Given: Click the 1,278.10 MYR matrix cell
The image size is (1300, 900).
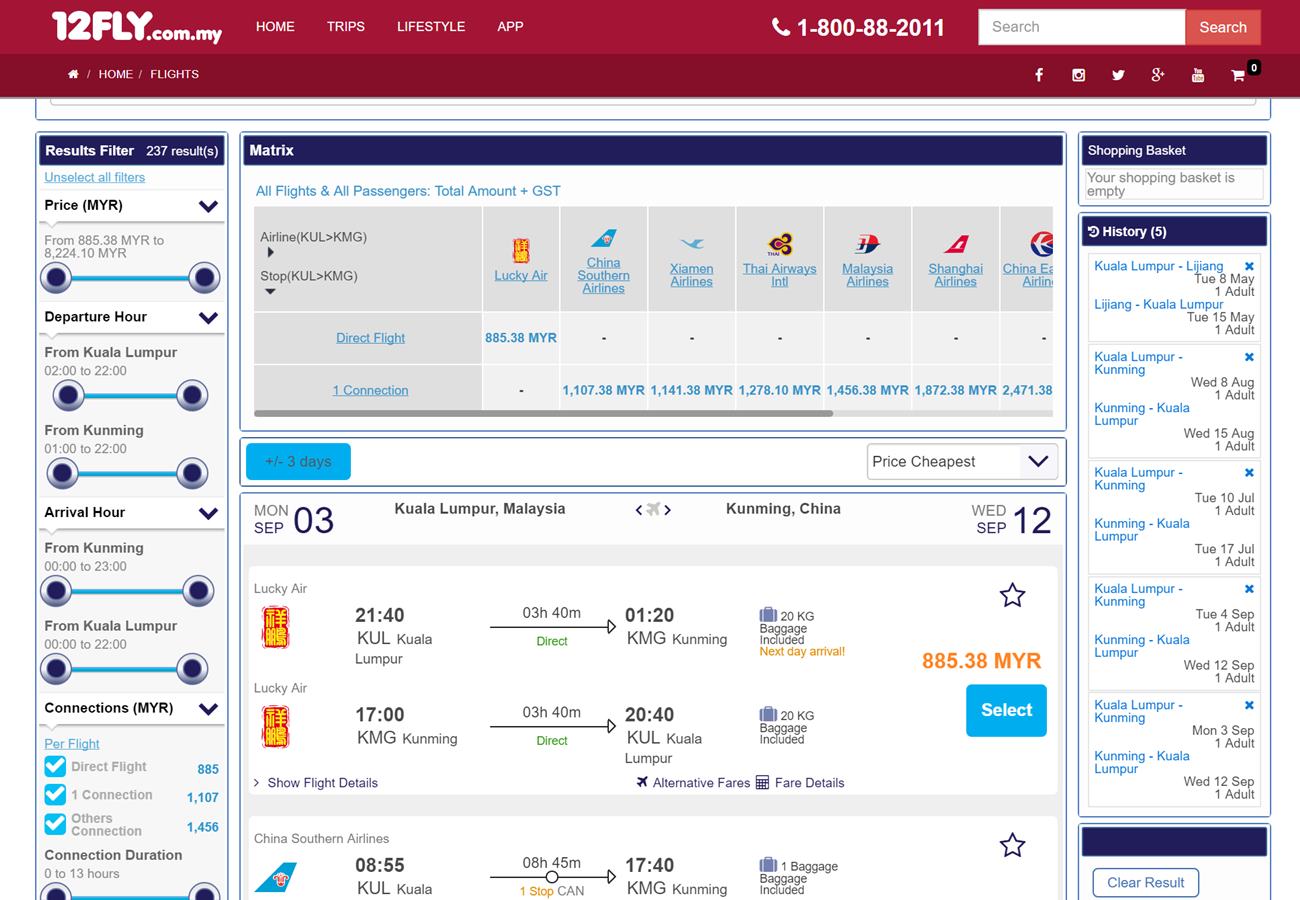Looking at the screenshot, I should click(779, 390).
